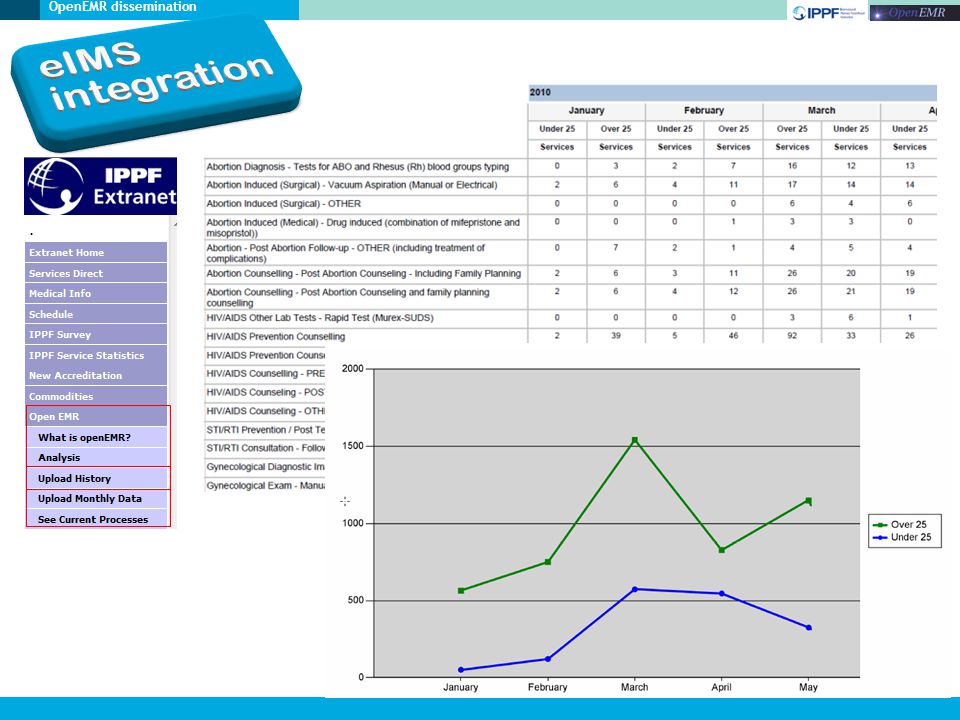Select 'Abortion Diagnosis - Tests for ABO' row label
960x720 pixels.
358,167
